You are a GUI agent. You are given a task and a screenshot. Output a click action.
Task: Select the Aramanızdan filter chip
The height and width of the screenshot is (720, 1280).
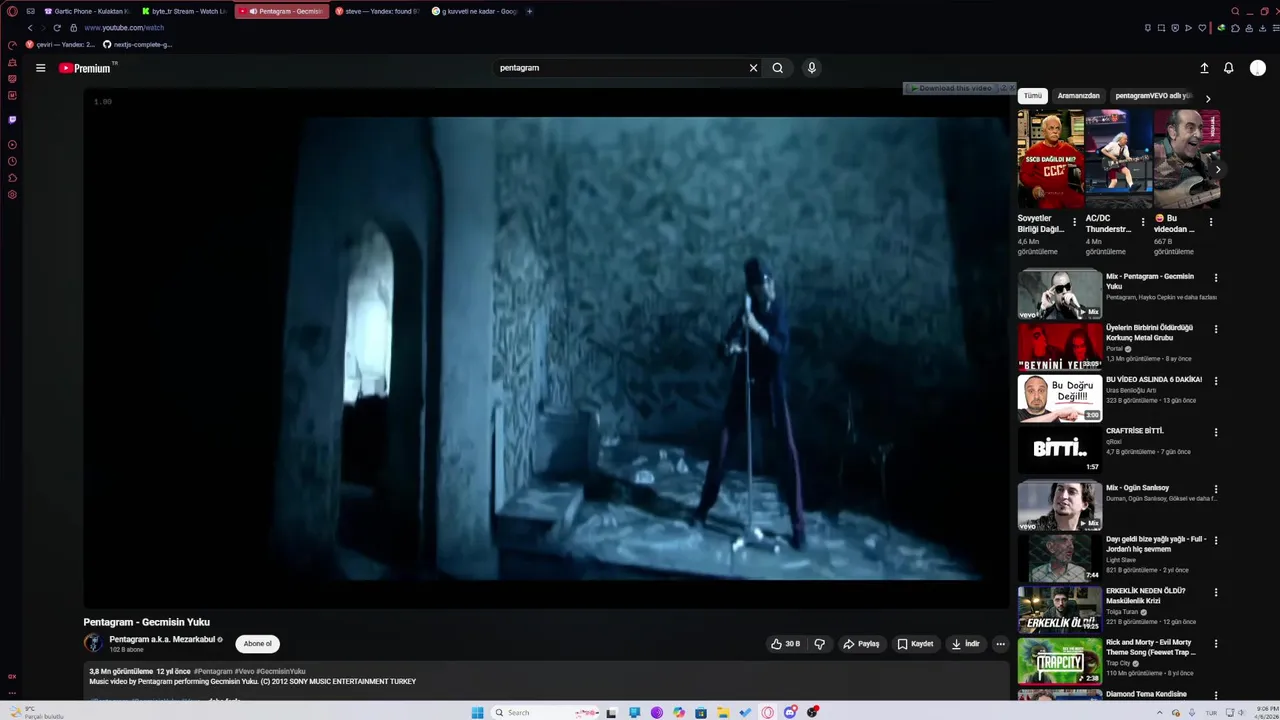[1078, 96]
